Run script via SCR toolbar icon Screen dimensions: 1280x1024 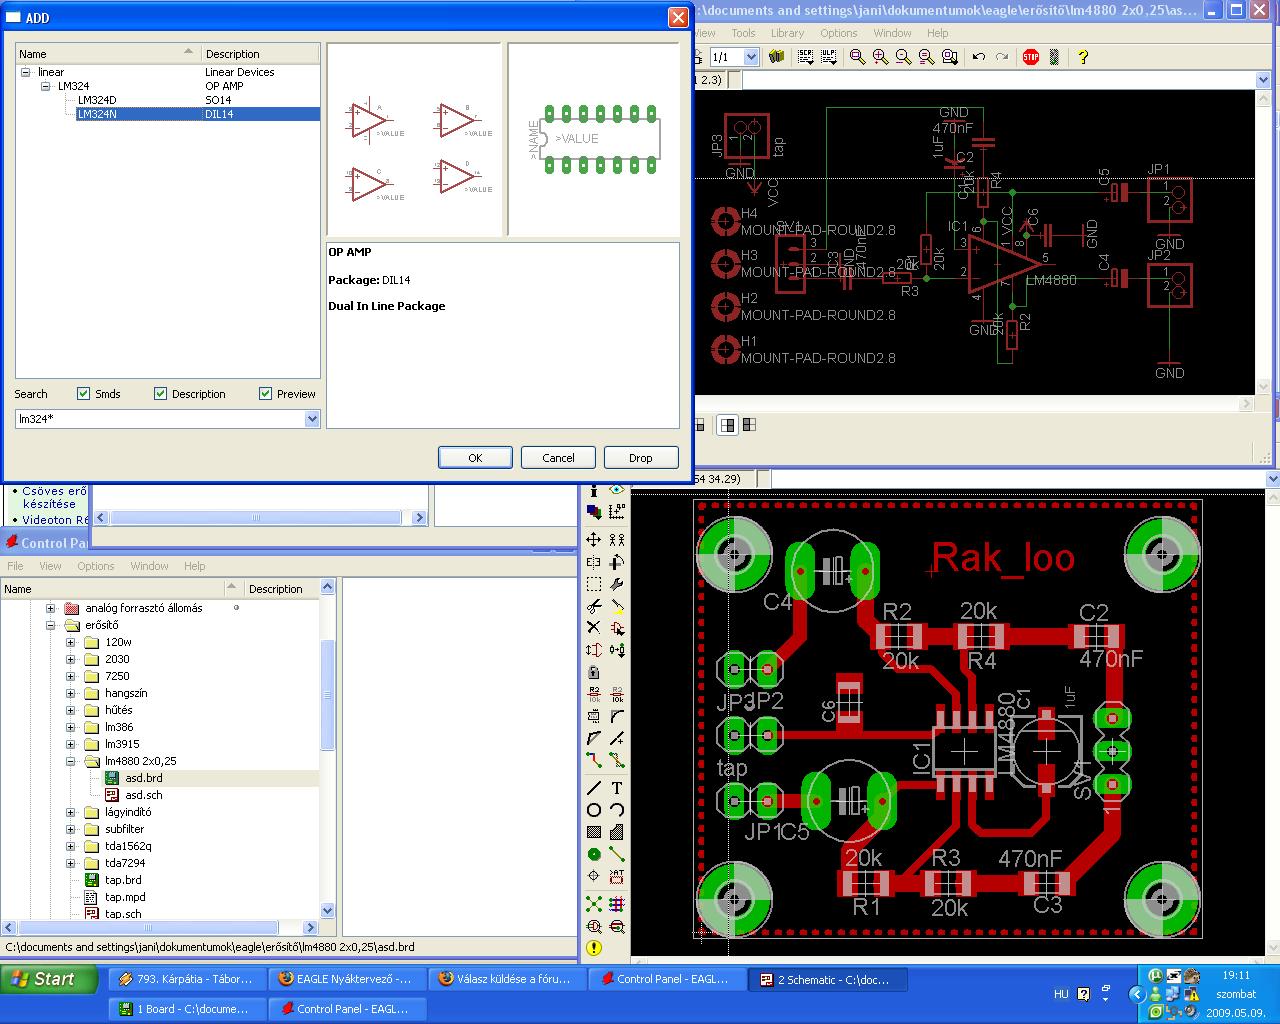[x=805, y=57]
